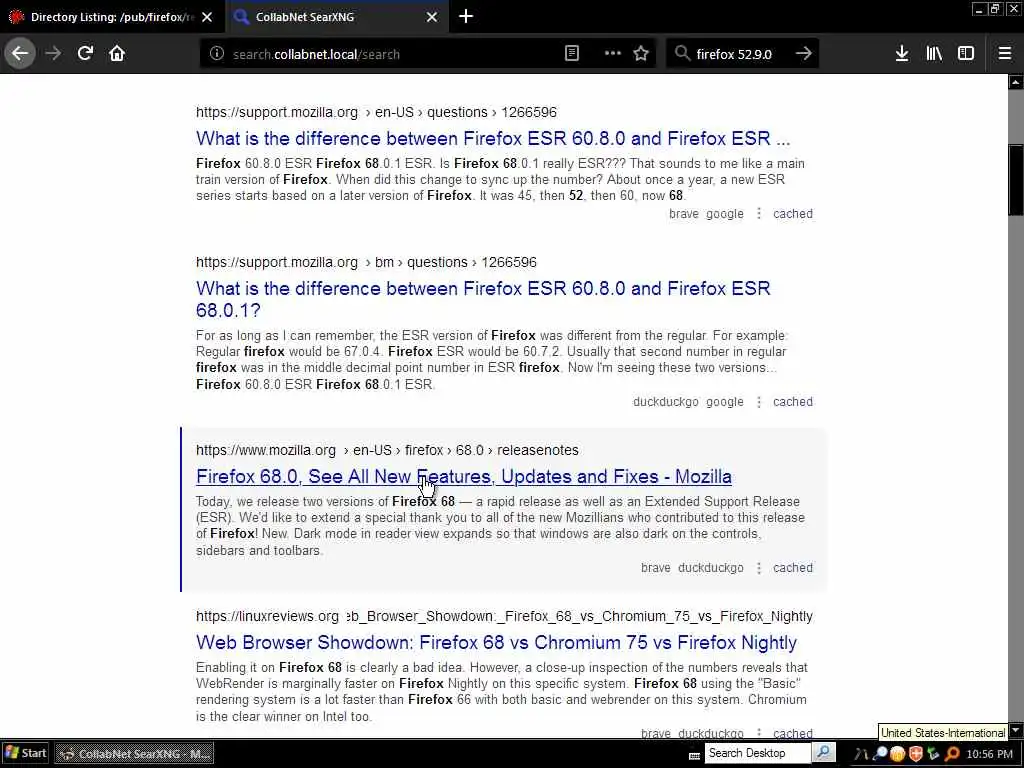Go to the Firefox home page
Viewport: 1024px width, 768px height.
117,54
